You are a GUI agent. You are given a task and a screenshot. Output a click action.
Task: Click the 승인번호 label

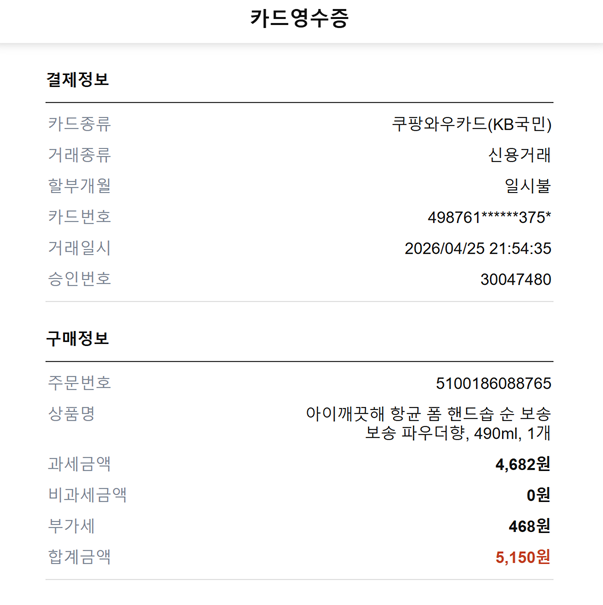tap(79, 279)
